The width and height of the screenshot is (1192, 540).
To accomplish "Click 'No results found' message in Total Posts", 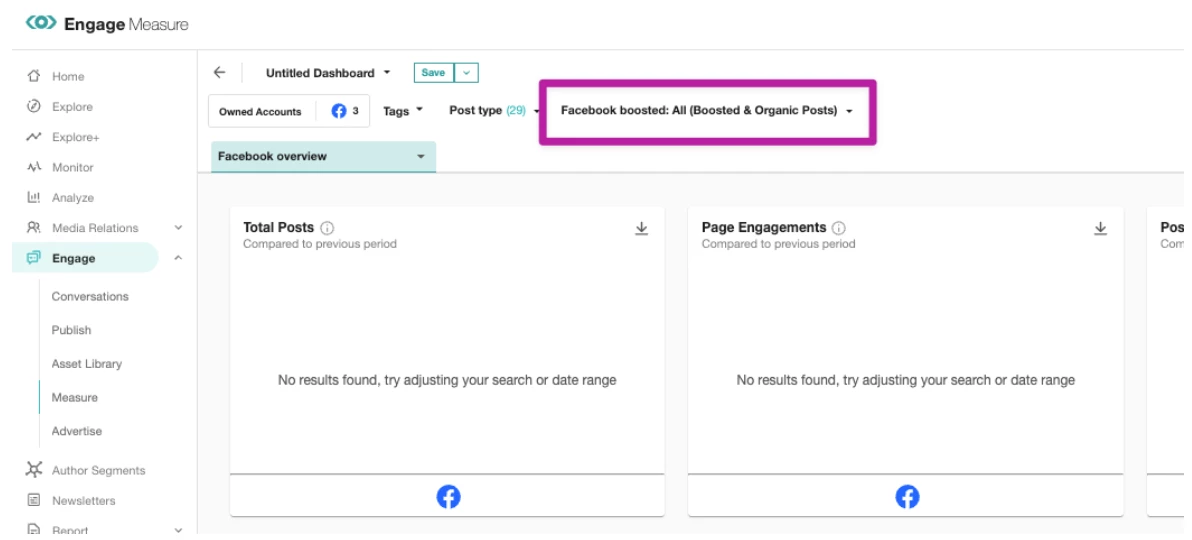I will [x=447, y=380].
